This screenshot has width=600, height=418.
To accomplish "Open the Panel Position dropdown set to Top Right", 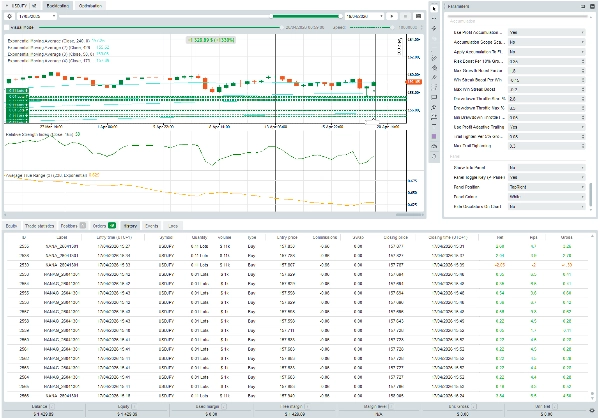I will pos(548,186).
